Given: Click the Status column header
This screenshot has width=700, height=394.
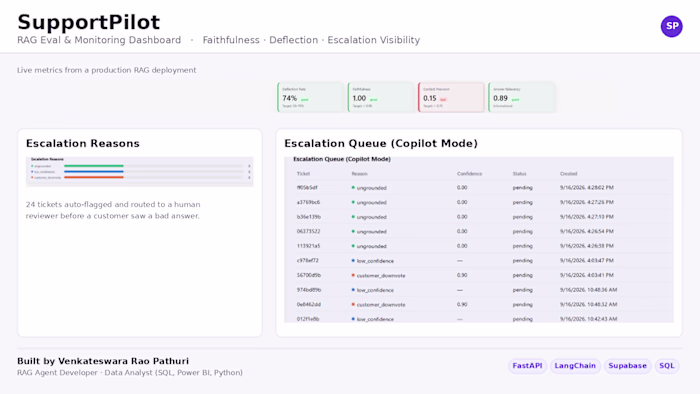Looking at the screenshot, I should pos(519,174).
